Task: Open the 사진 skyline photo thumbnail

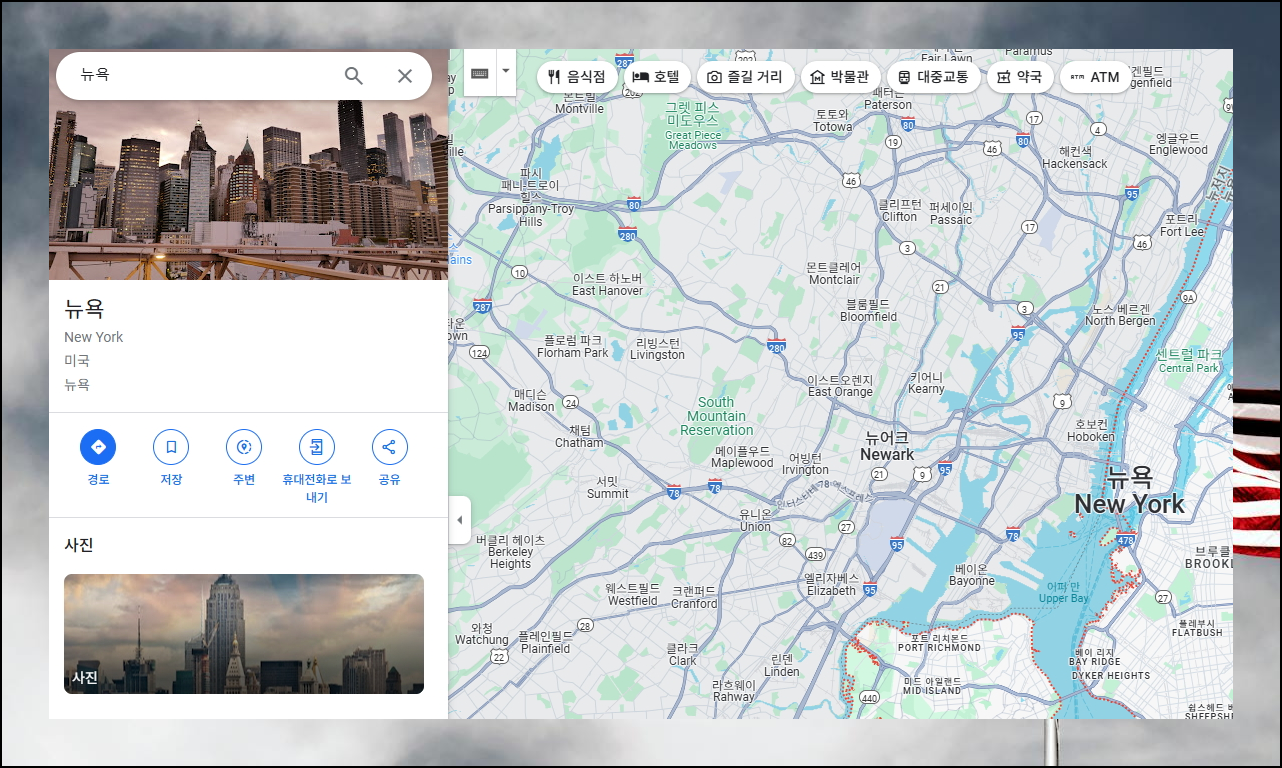Action: pos(244,634)
